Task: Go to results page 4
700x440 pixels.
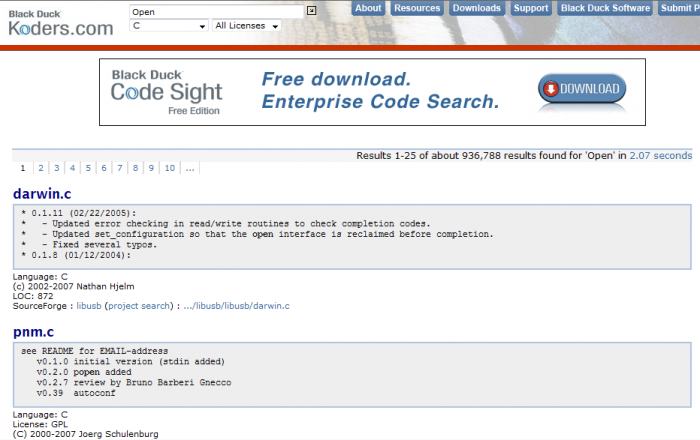Action: coord(72,168)
